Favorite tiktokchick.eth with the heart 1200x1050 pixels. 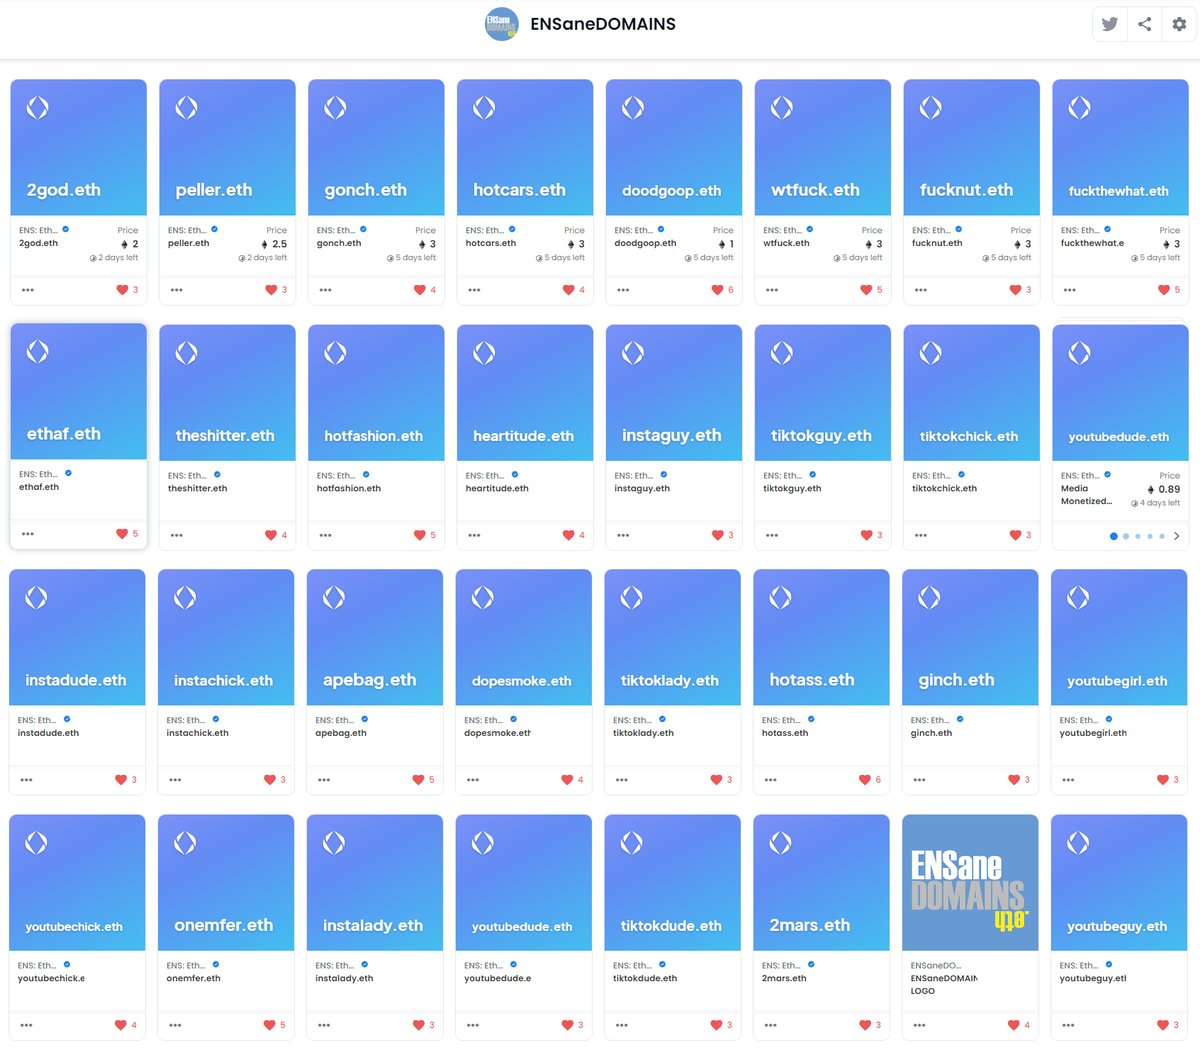click(x=1015, y=535)
